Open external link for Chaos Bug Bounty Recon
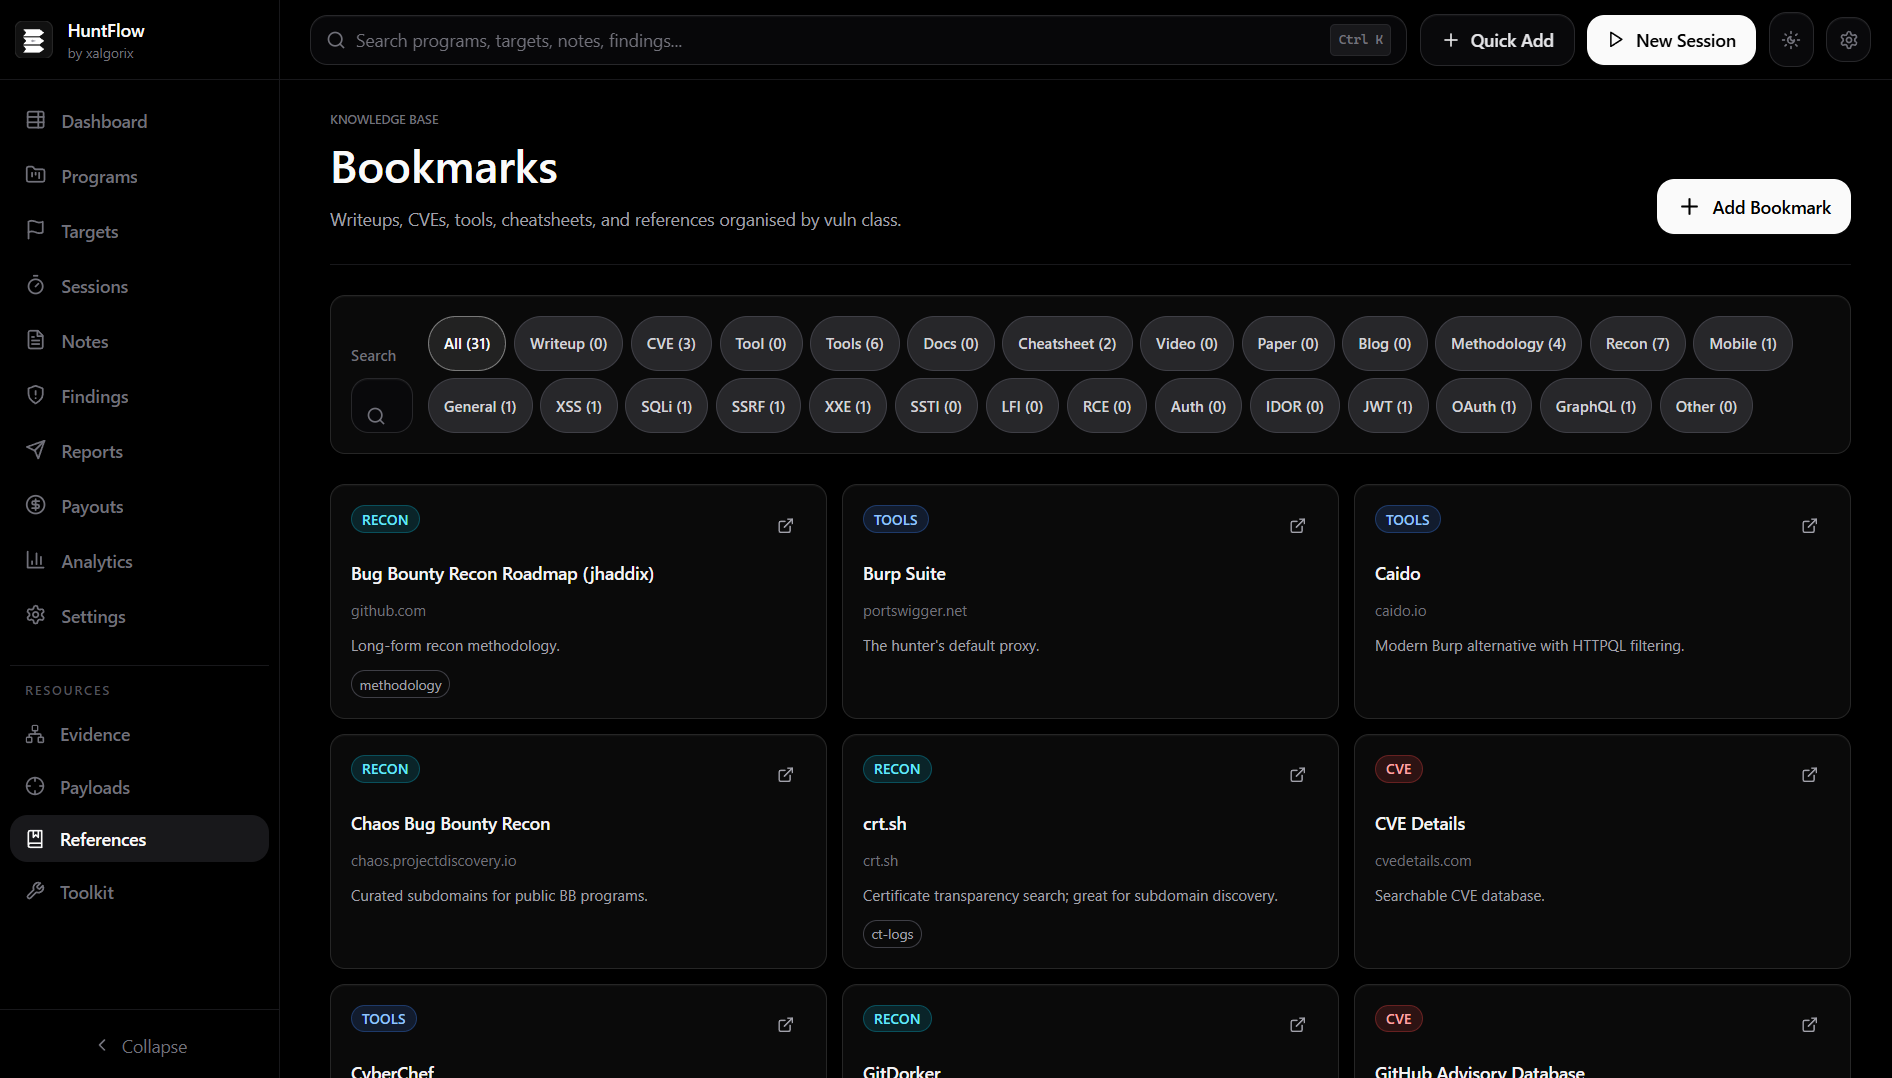The width and height of the screenshot is (1892, 1078). 786,775
